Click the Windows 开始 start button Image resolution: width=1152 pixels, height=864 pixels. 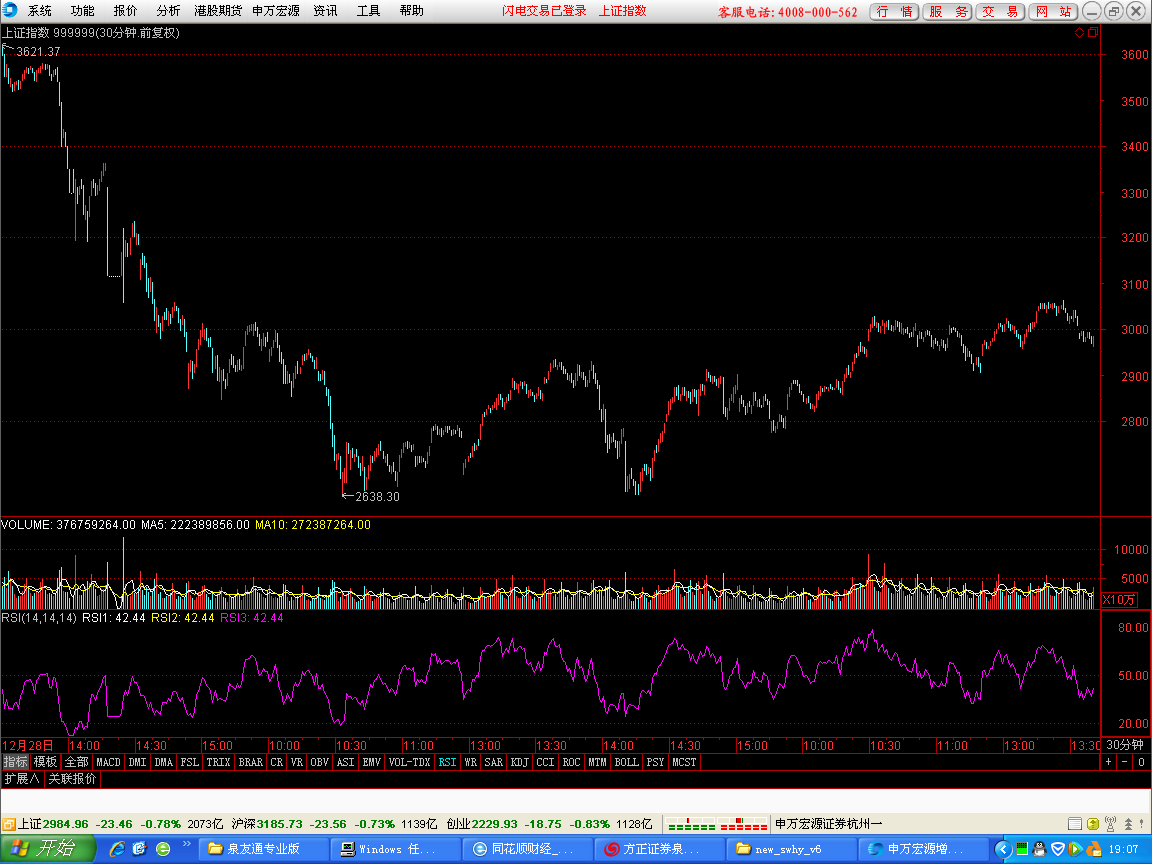coord(48,849)
